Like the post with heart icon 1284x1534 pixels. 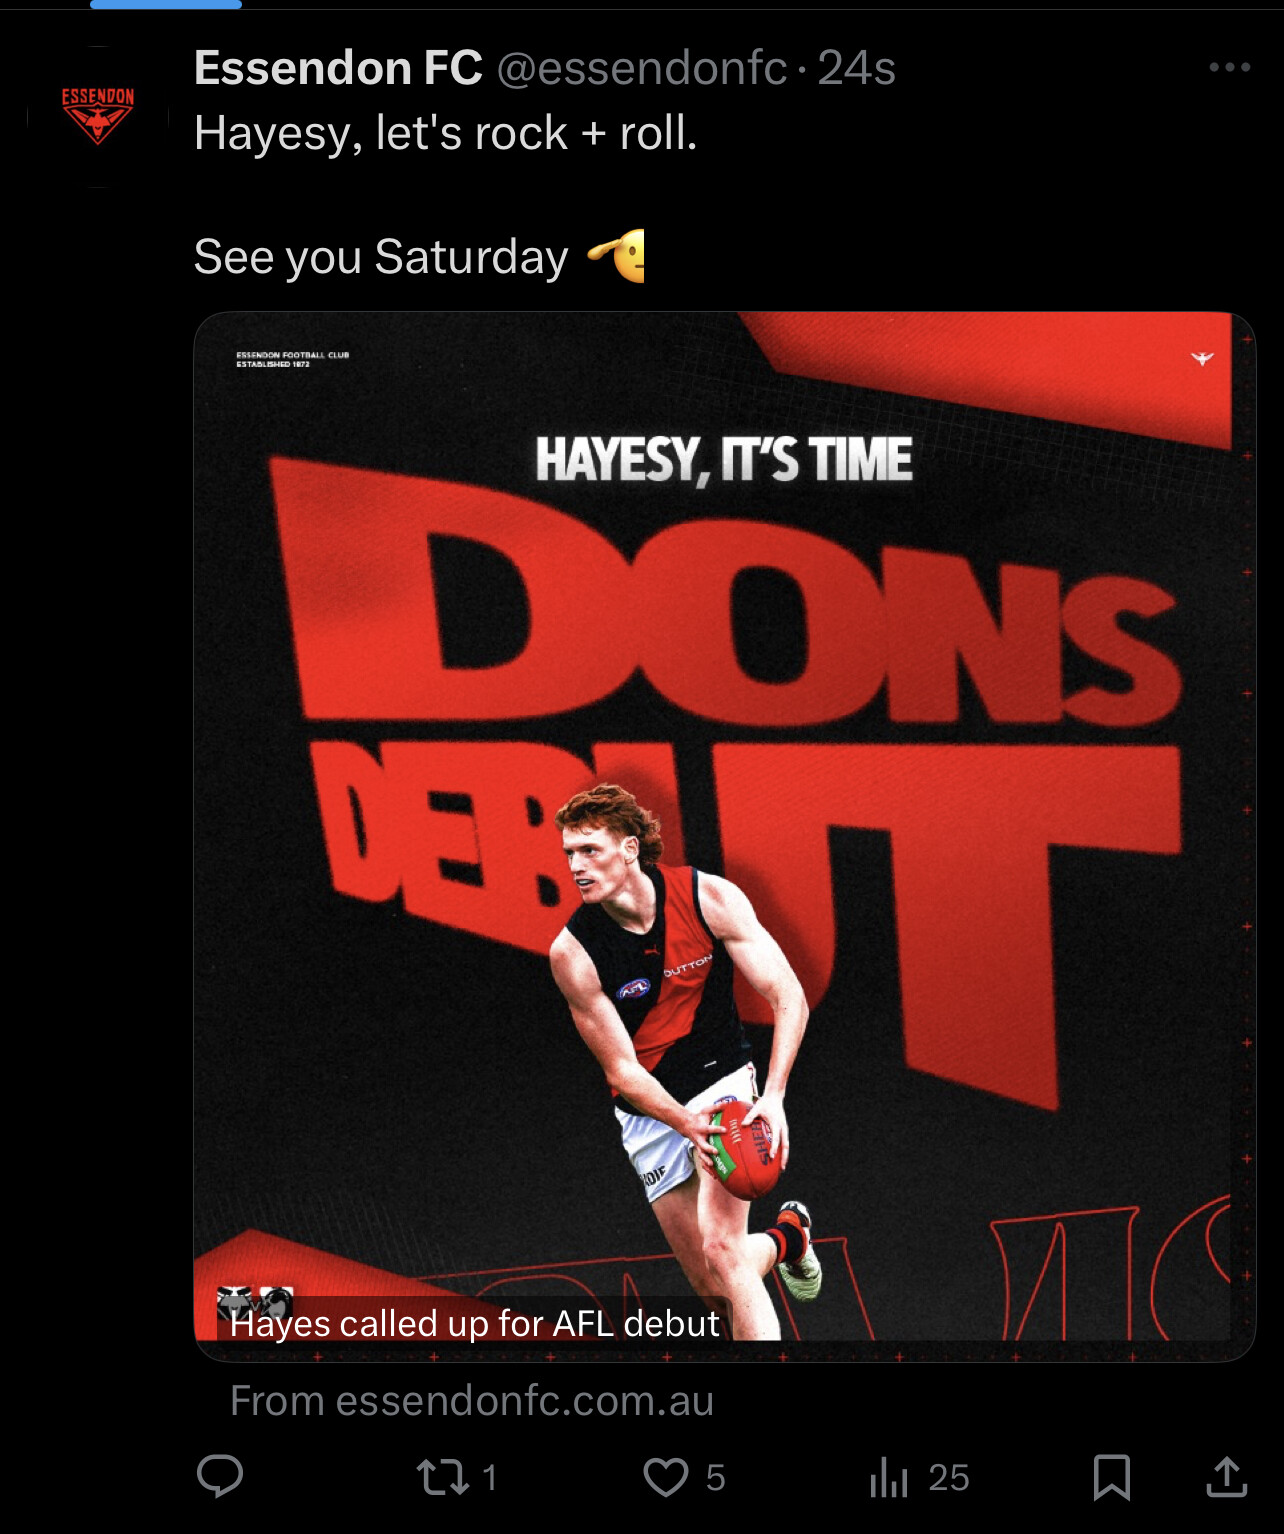coord(665,1477)
